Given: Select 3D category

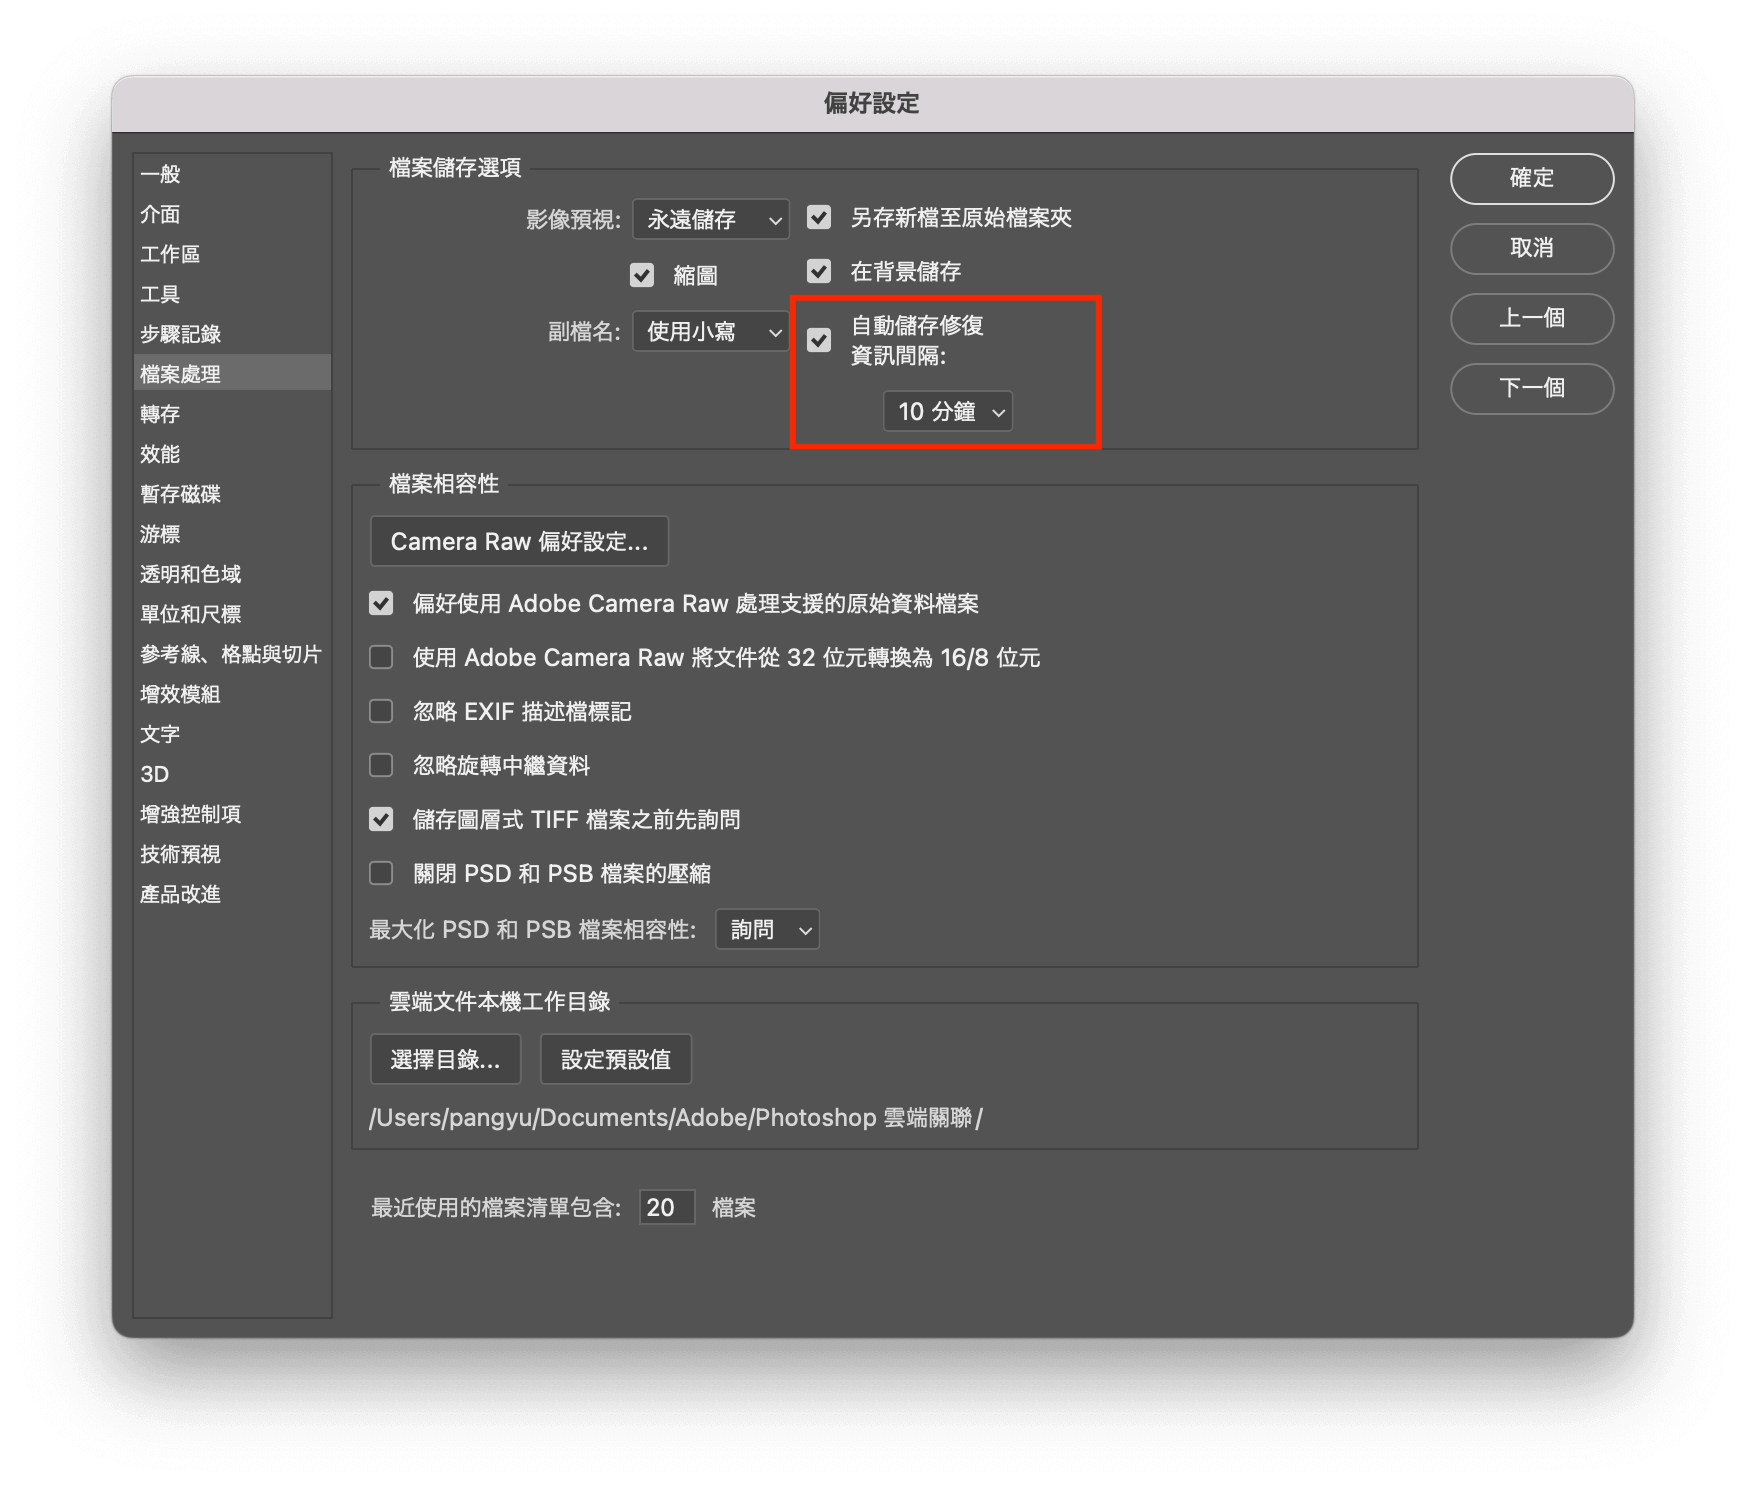Looking at the screenshot, I should point(232,774).
